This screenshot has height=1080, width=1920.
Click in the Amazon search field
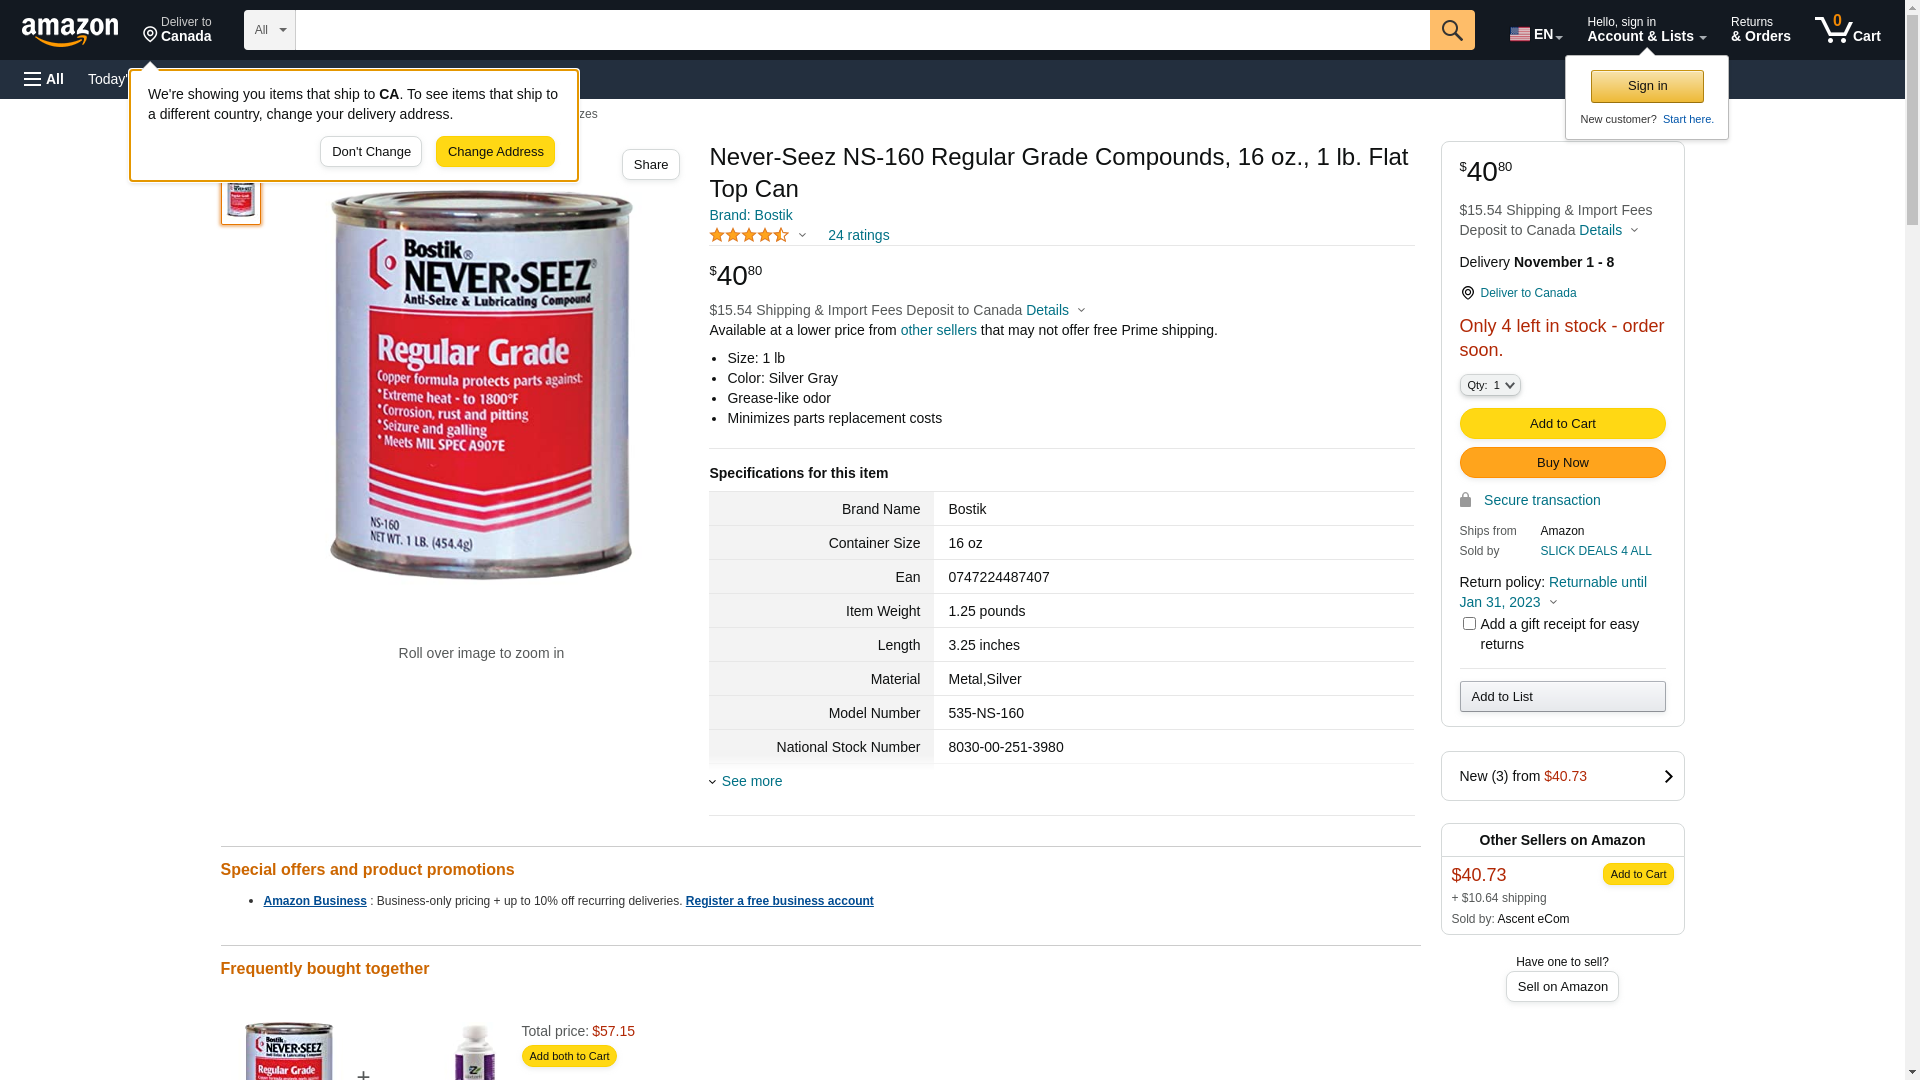(x=862, y=30)
